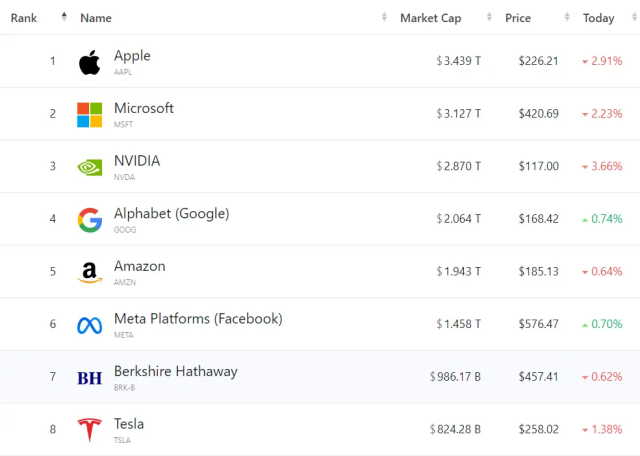Click the Google logo icon
640x456 pixels.
click(90, 220)
